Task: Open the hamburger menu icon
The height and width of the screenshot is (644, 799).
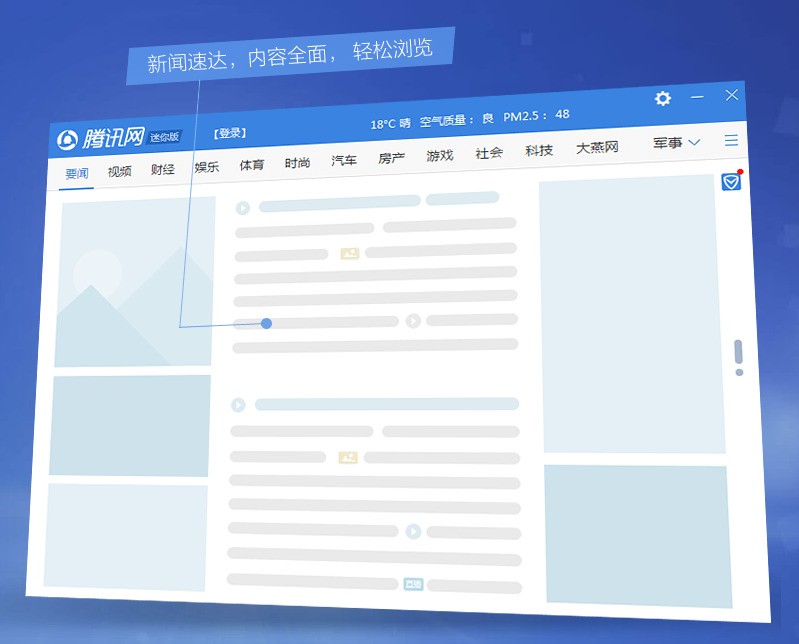Action: 732,141
